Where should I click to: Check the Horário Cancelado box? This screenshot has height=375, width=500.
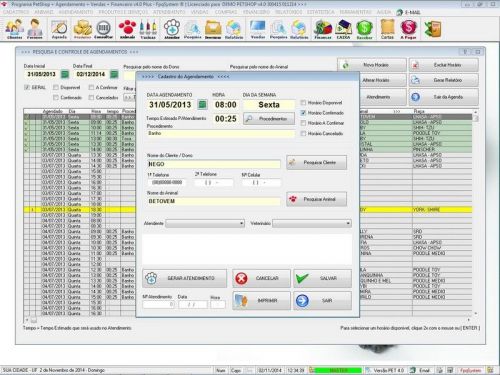[303, 133]
